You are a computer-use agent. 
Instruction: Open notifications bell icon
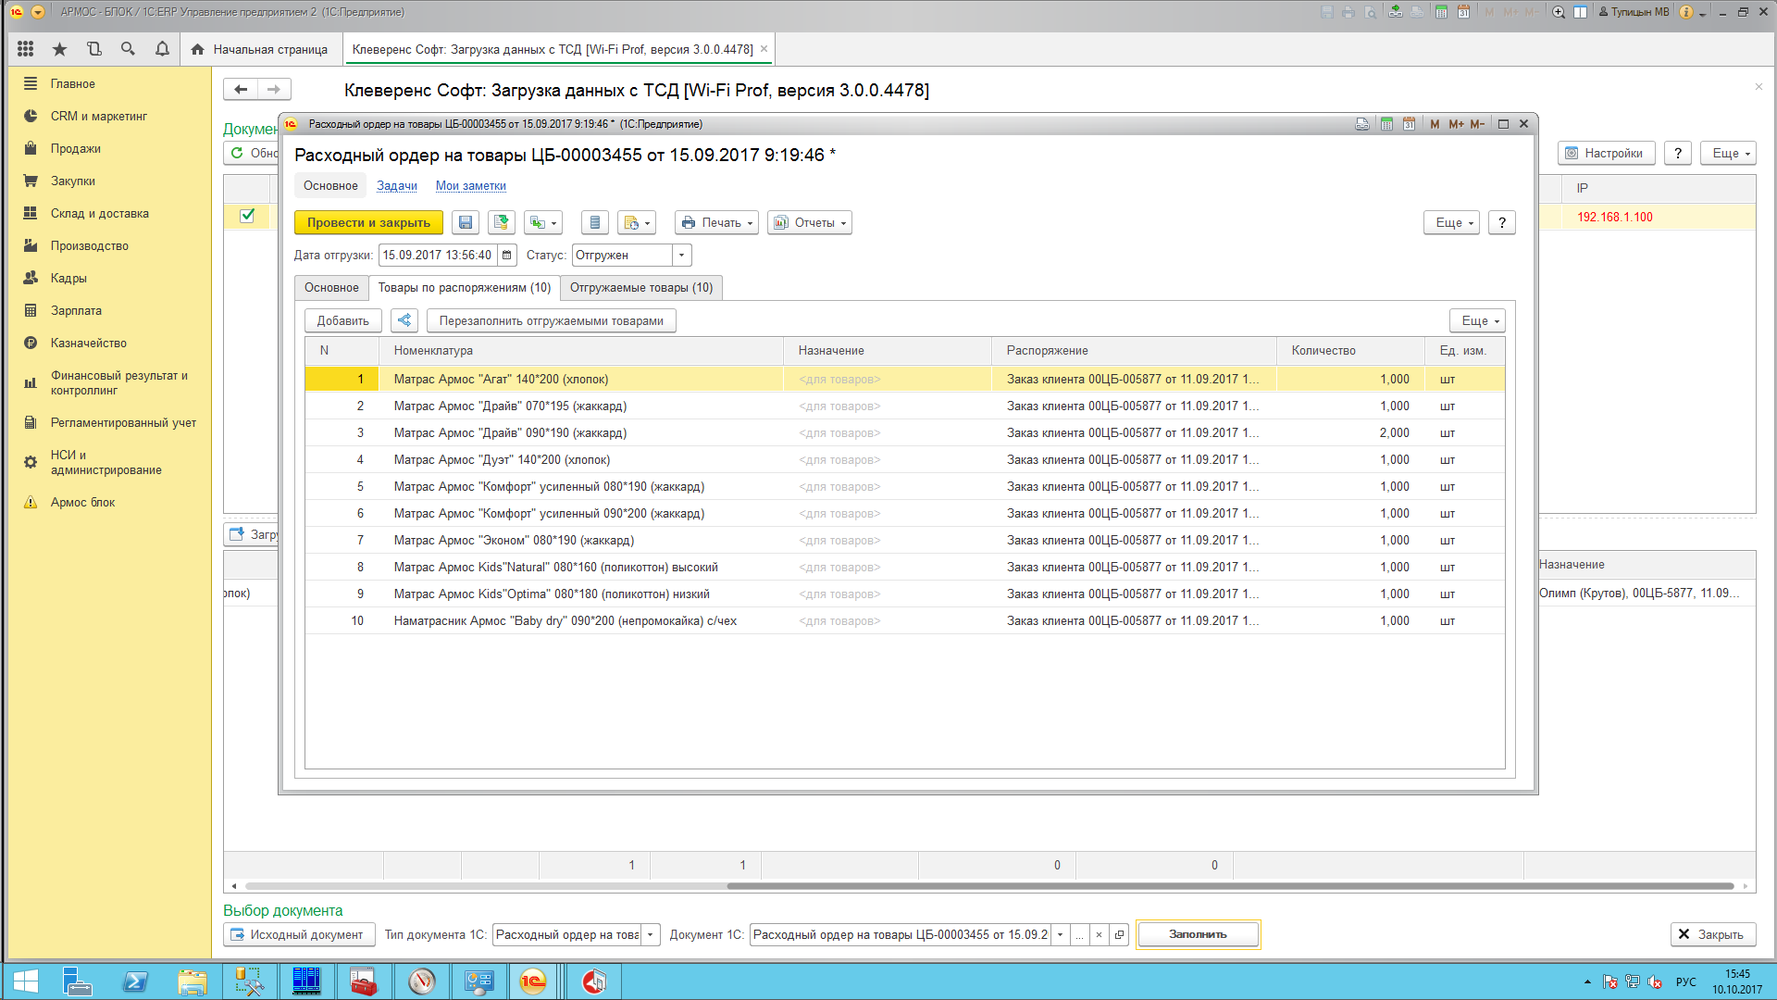(x=162, y=49)
